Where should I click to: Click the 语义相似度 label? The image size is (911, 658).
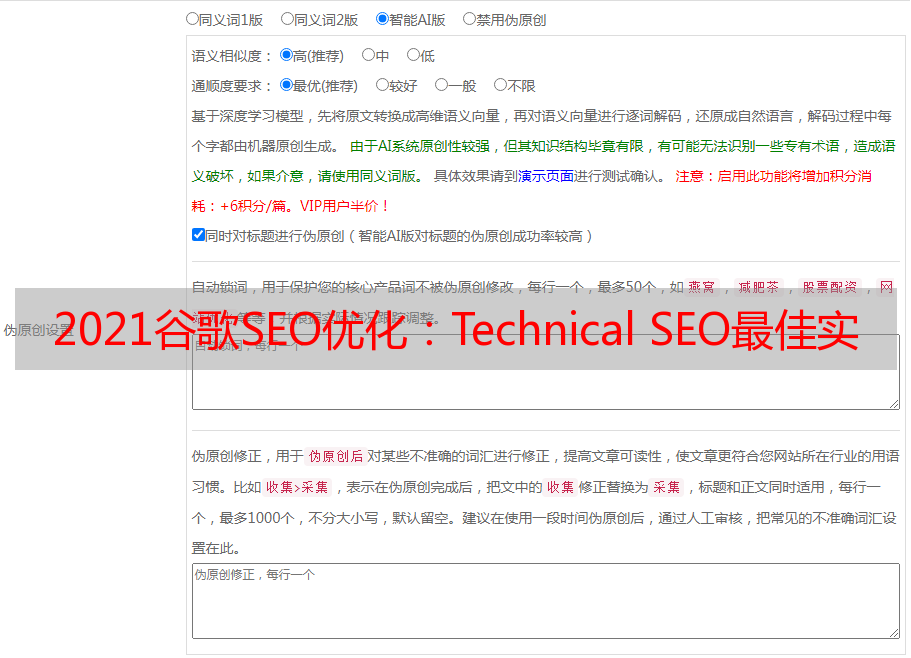(x=232, y=56)
